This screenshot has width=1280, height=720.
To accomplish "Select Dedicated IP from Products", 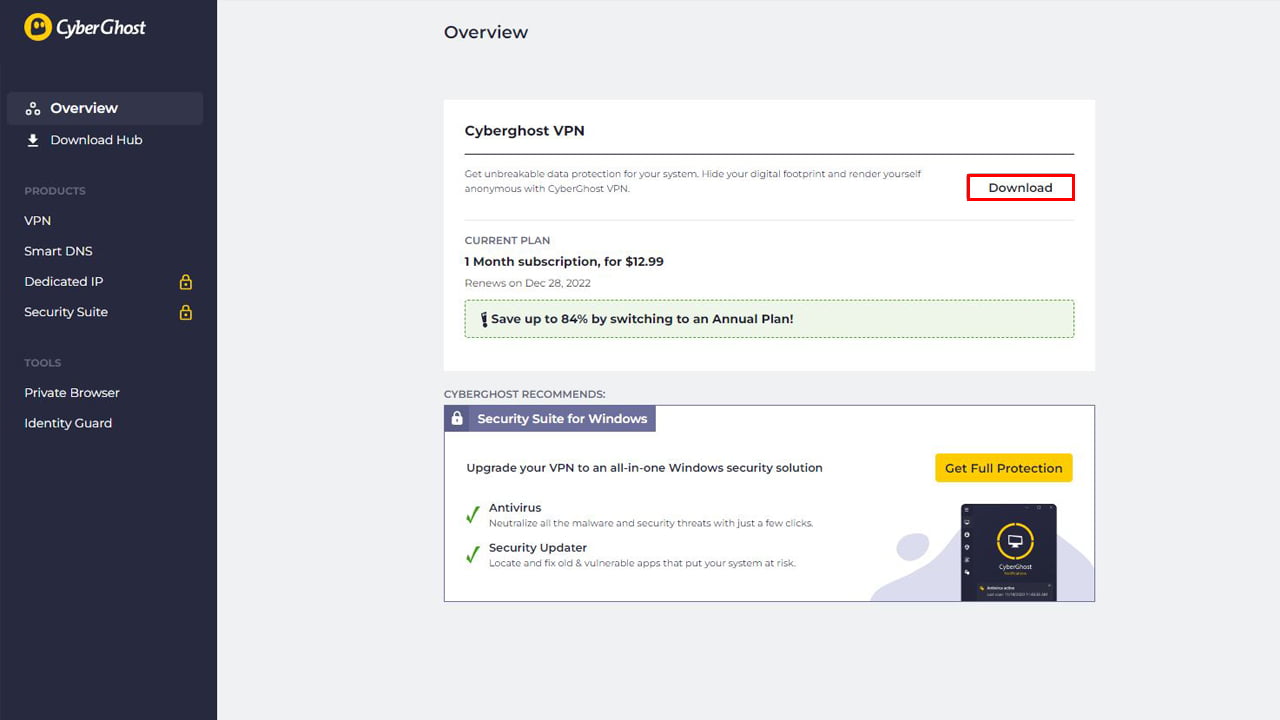I will pyautogui.click(x=63, y=281).
